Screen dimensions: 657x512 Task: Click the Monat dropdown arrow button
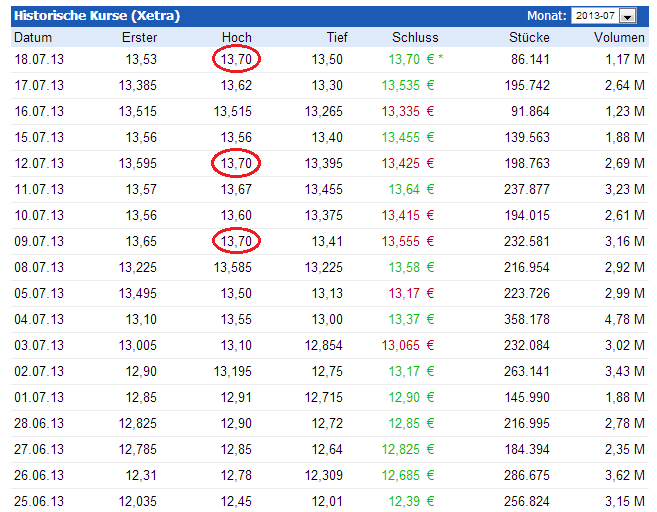coord(628,16)
